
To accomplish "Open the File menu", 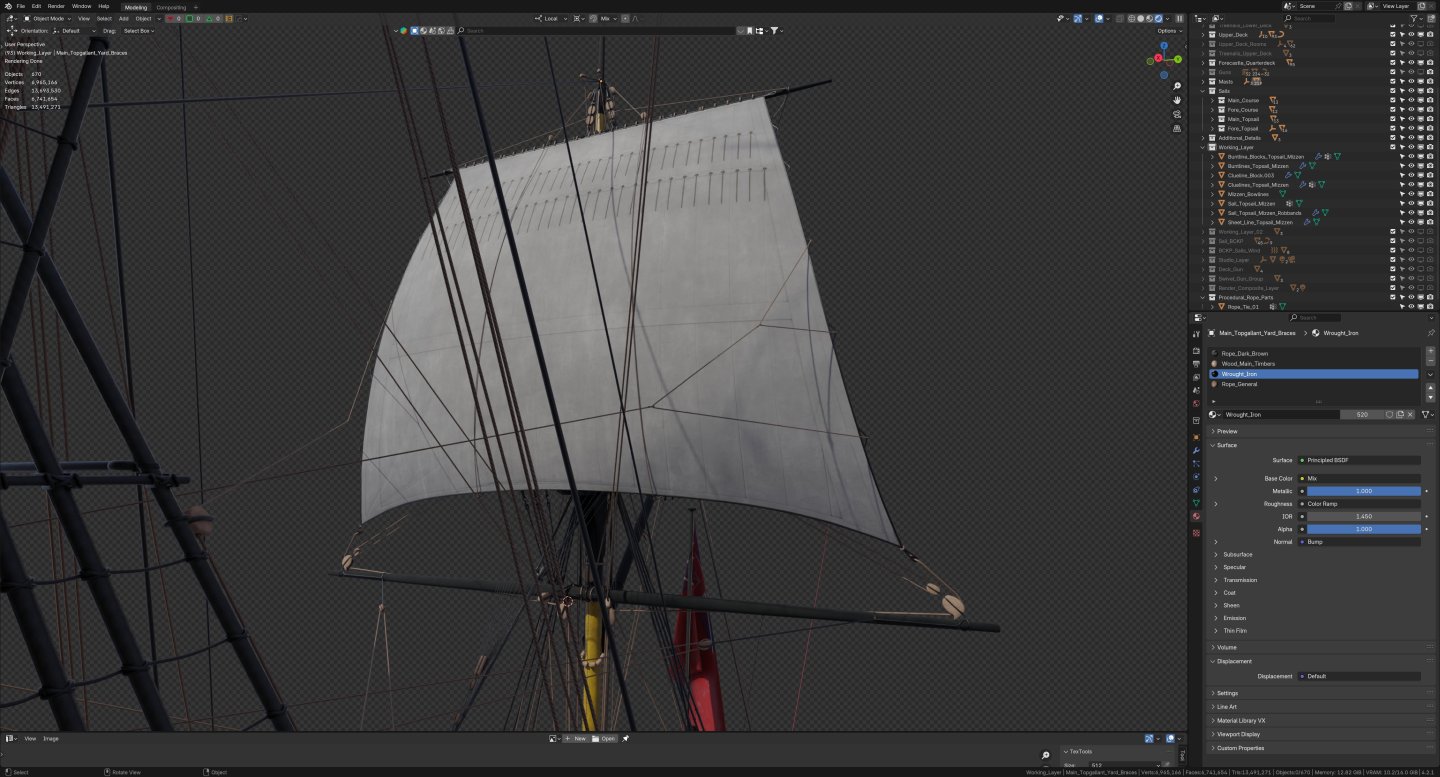I will (x=21, y=6).
